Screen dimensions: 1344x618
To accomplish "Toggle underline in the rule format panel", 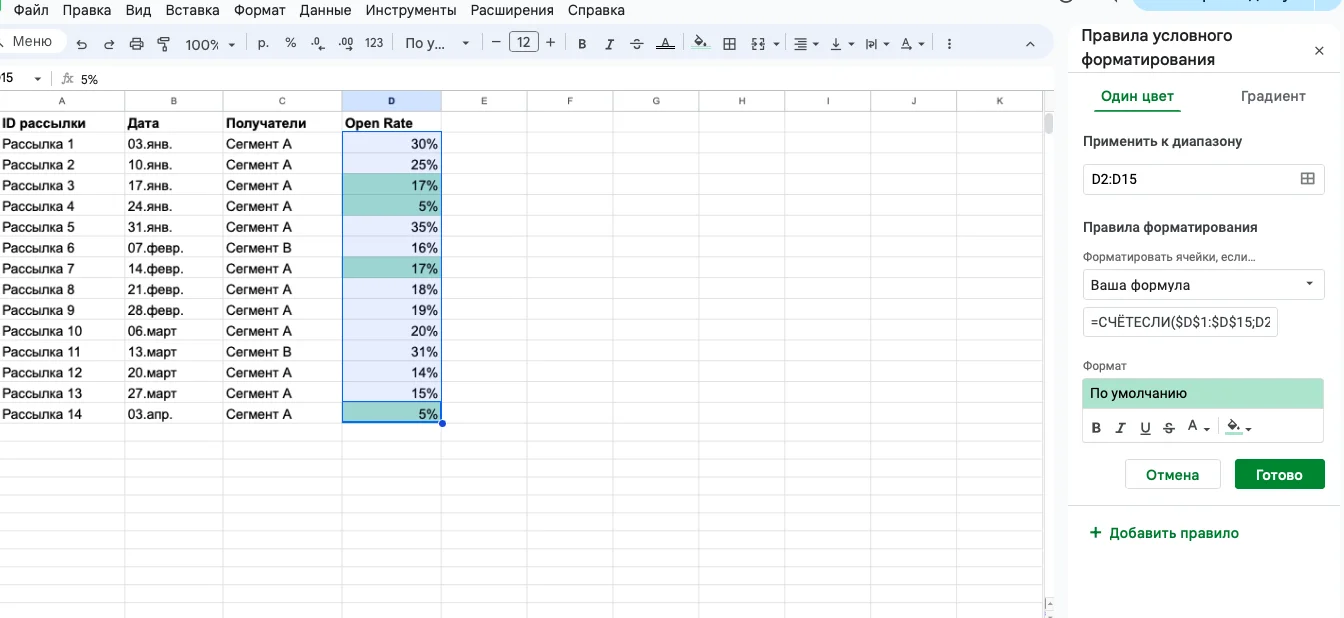I will 1145,428.
